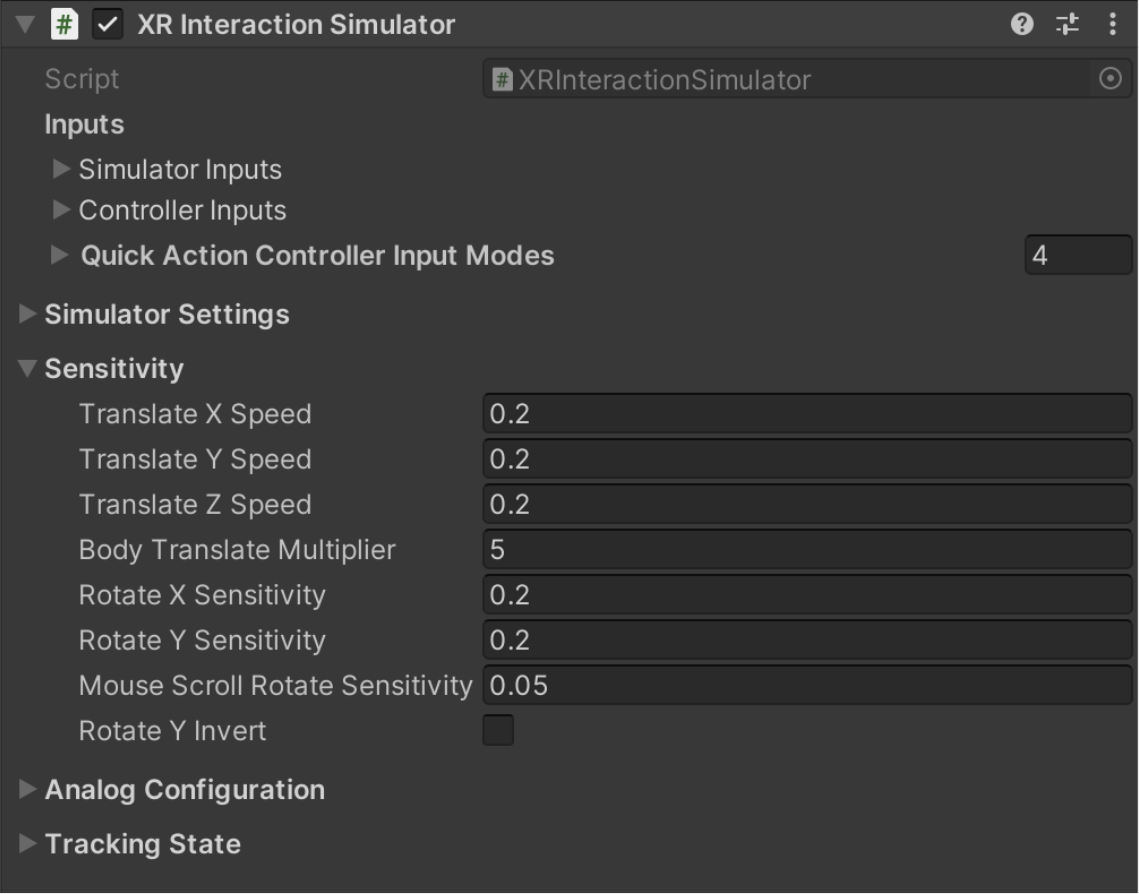Click the Translate Y Speed value field
This screenshot has height=894, width=1139.
tap(807, 458)
